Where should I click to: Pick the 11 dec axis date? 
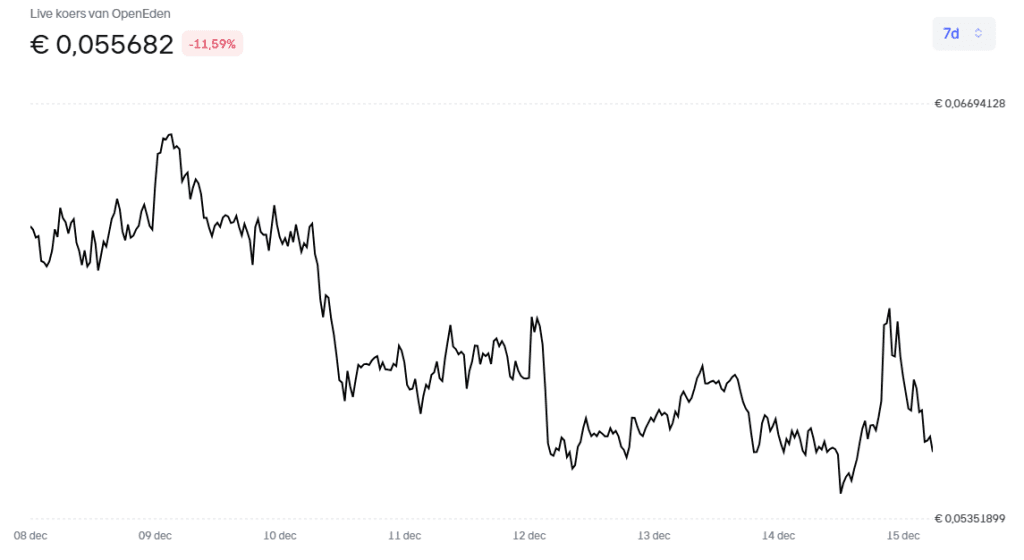tap(404, 536)
